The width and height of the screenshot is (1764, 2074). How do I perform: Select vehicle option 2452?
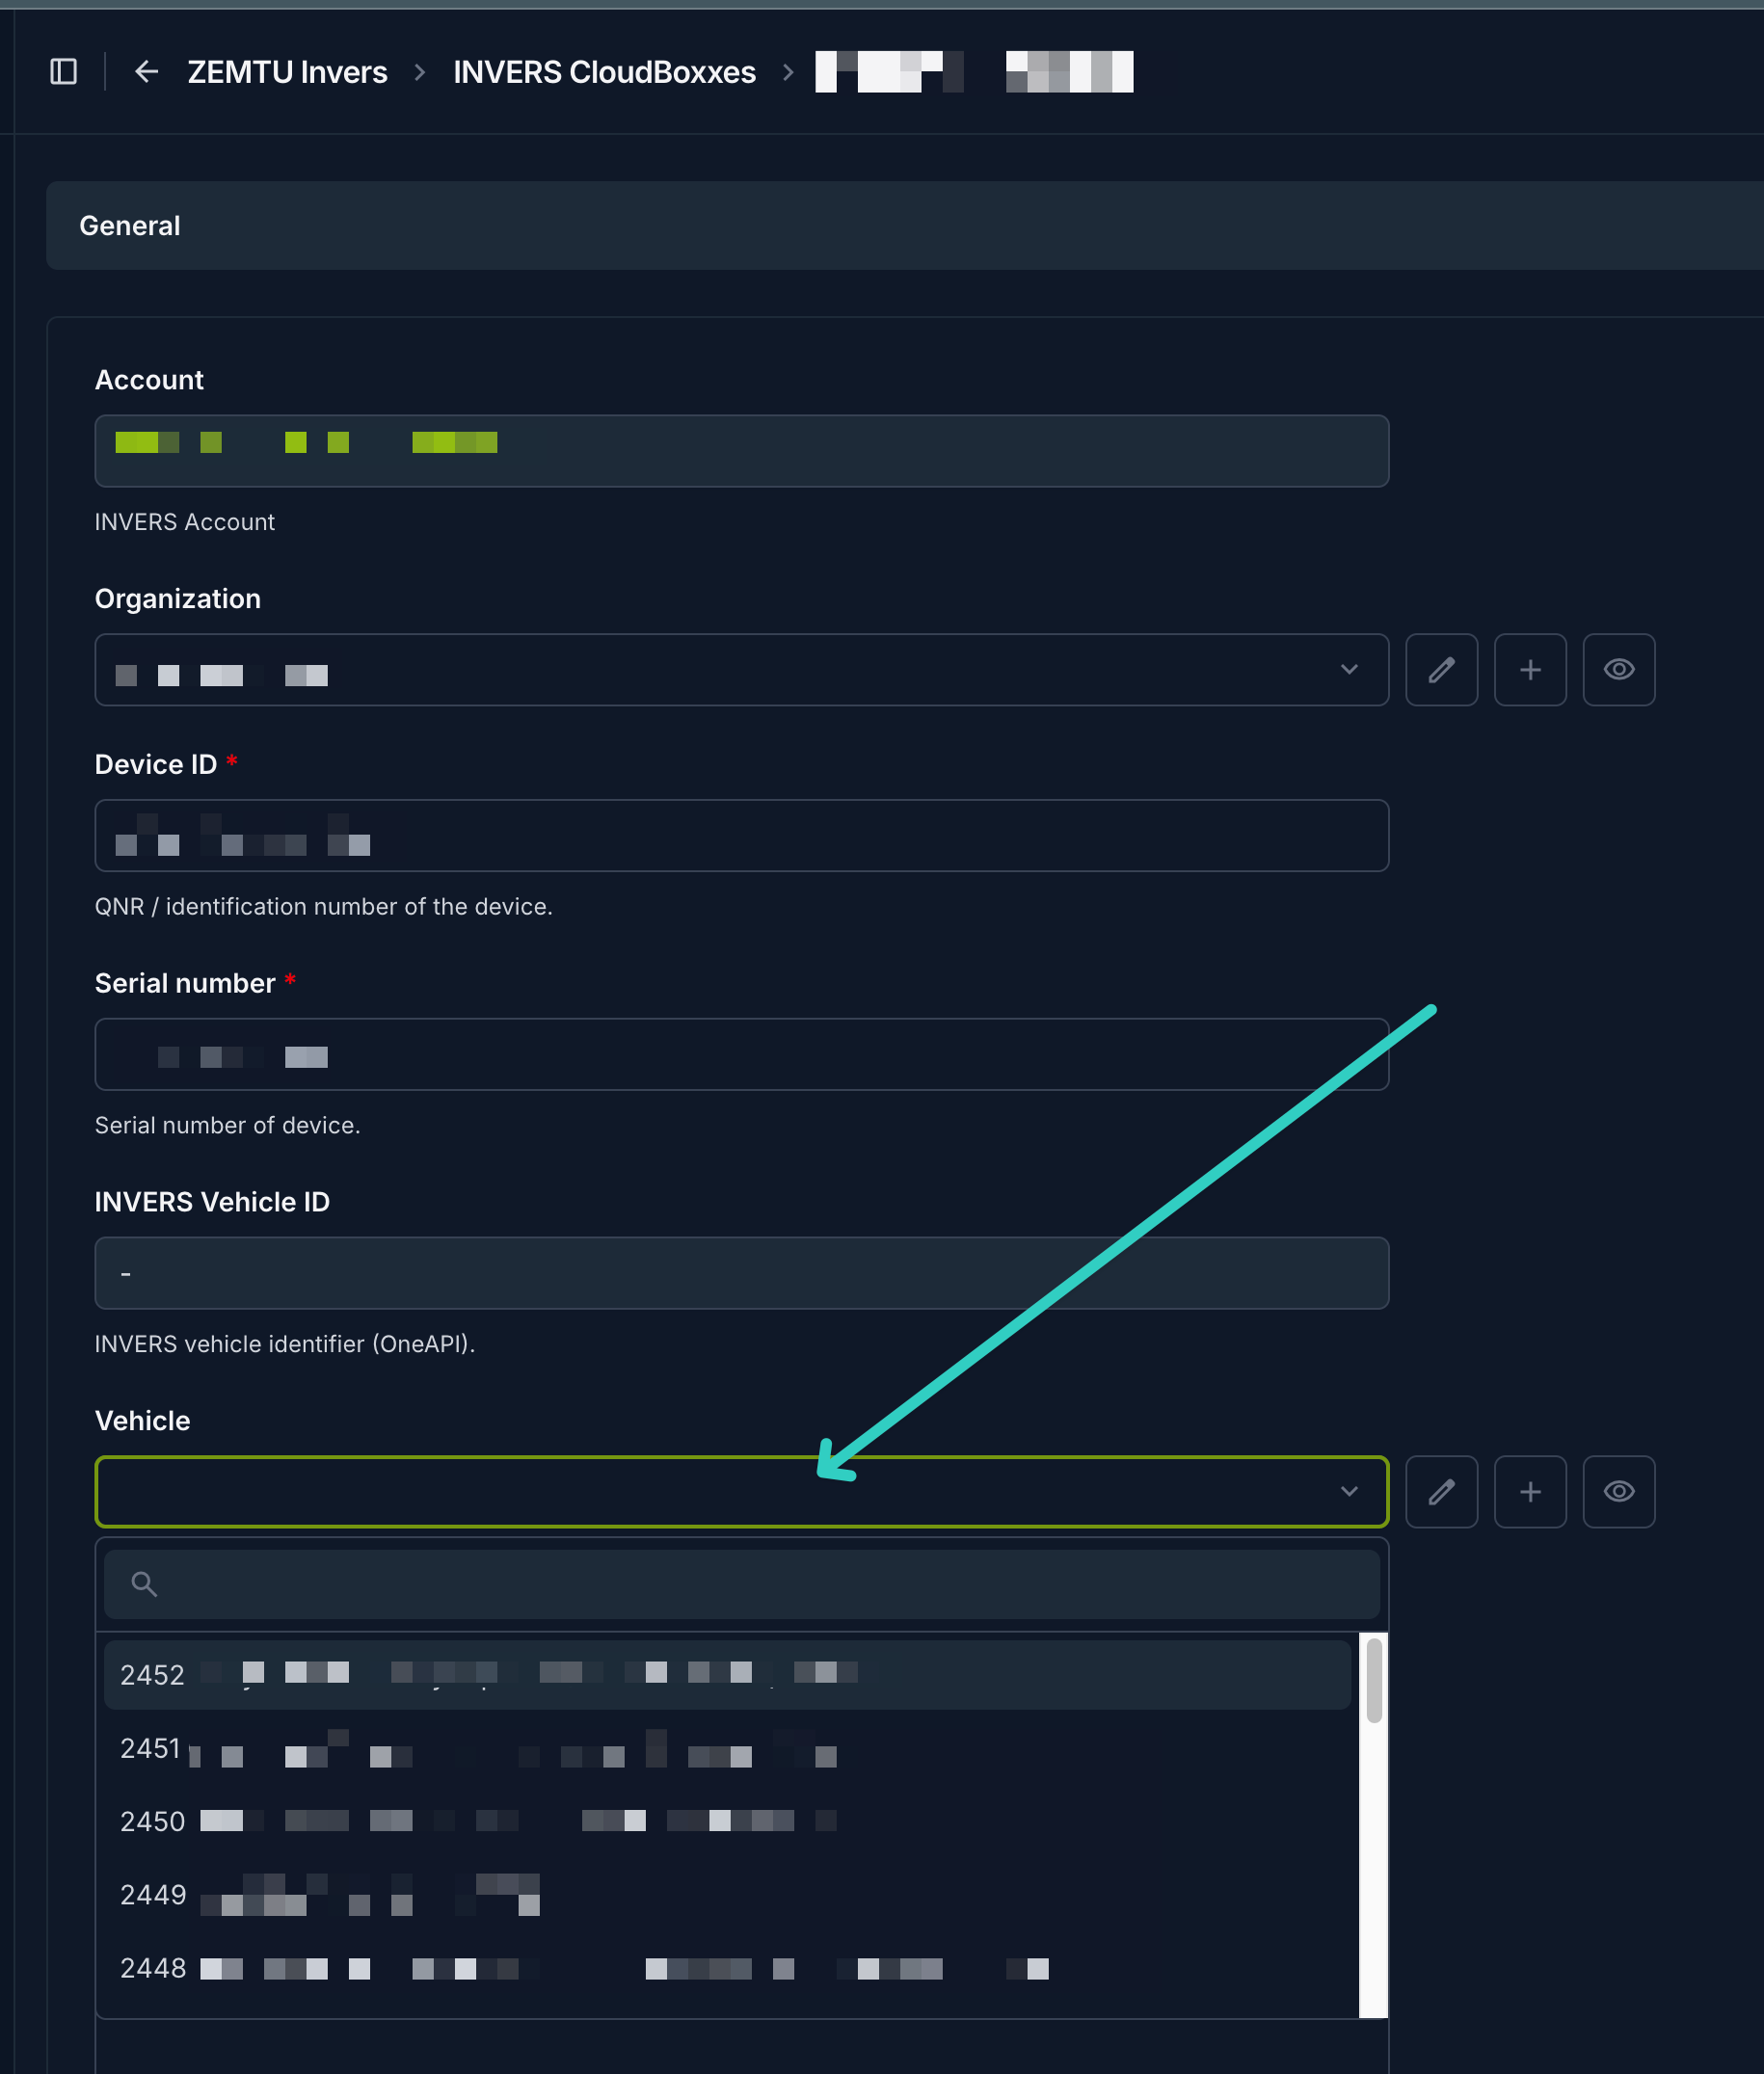[727, 1675]
